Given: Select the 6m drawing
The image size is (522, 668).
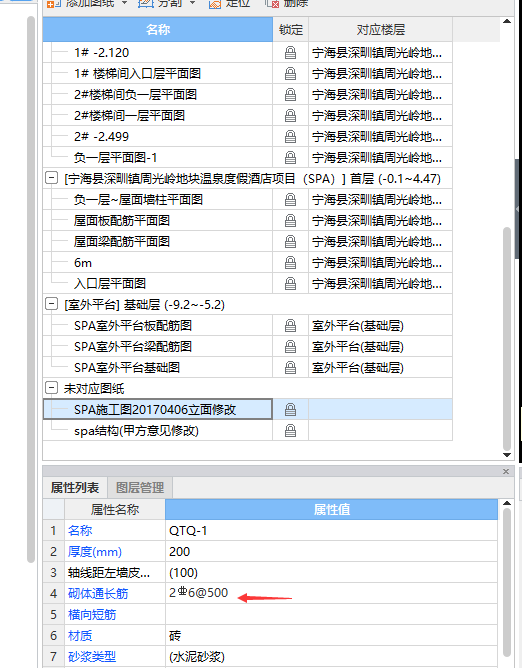Looking at the screenshot, I should click(x=83, y=263).
